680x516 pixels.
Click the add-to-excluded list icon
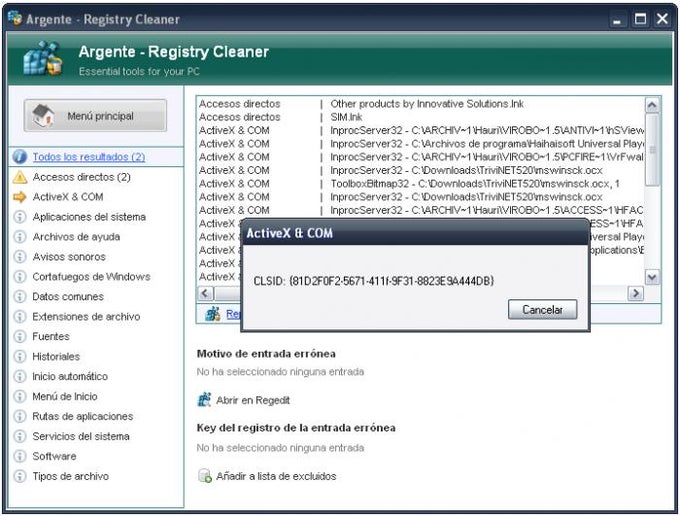pyautogui.click(x=204, y=476)
